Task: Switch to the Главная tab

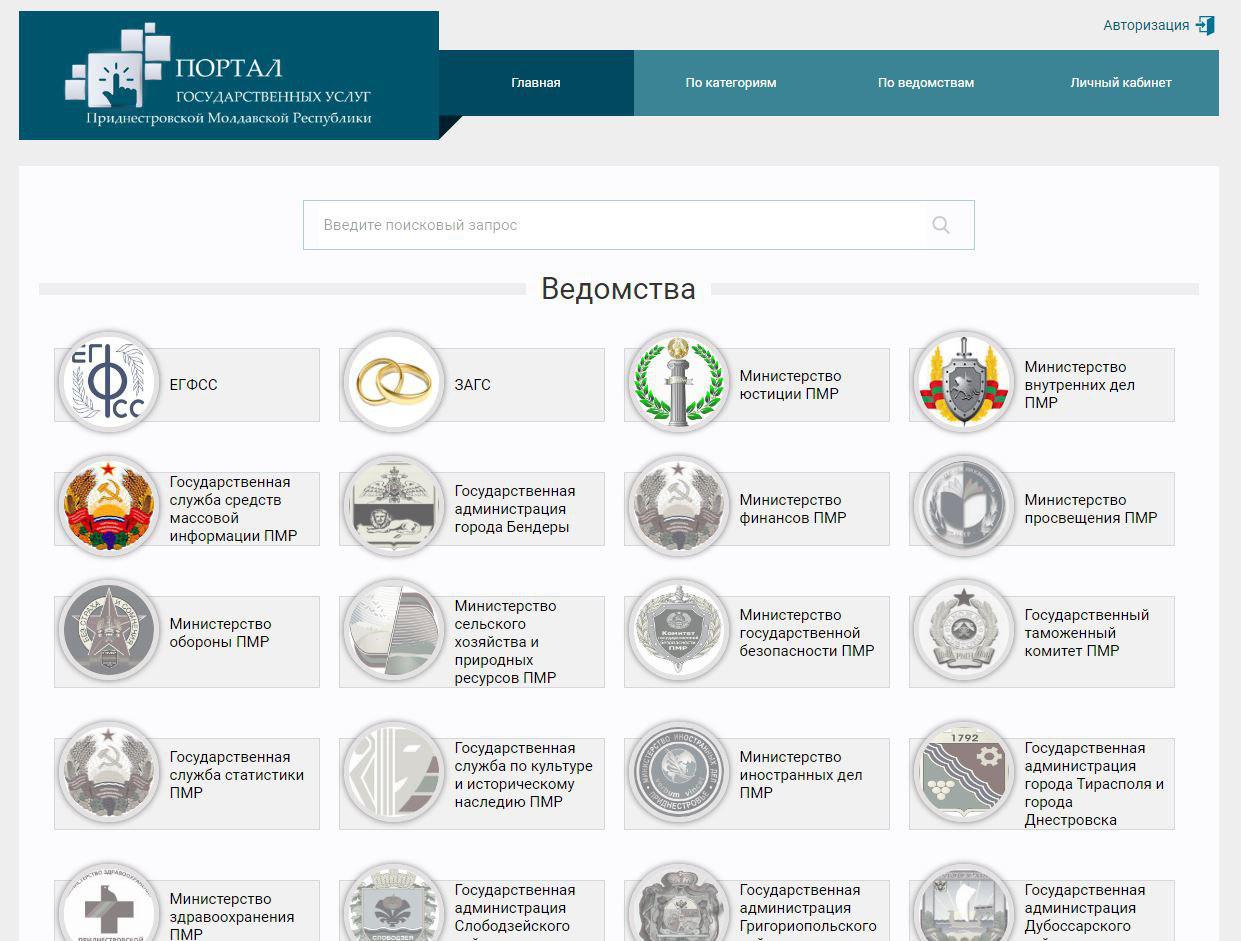Action: pos(536,83)
